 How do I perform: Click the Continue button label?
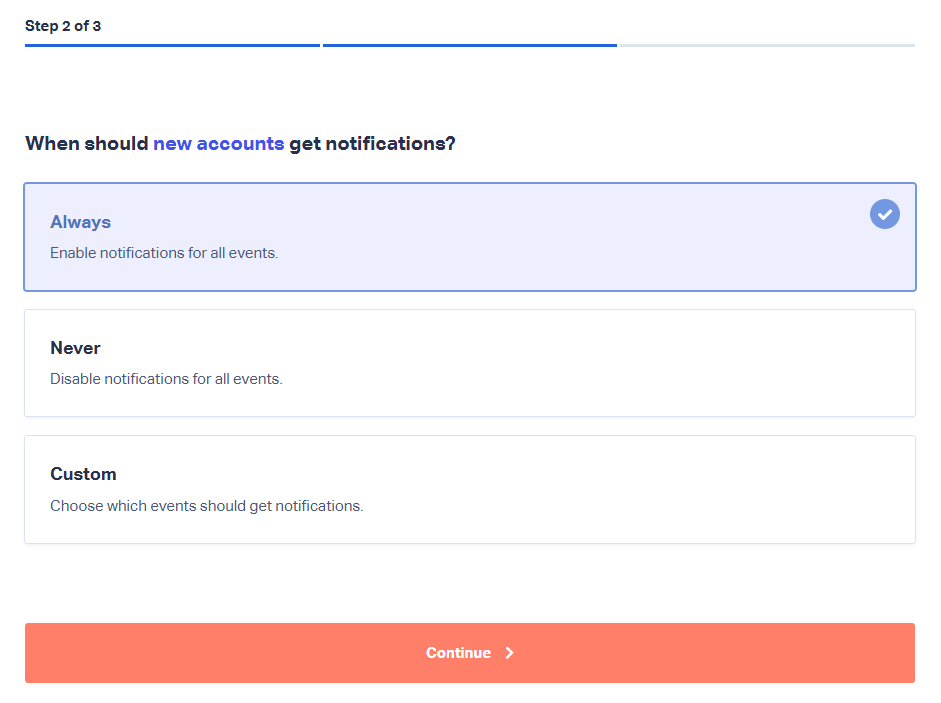tap(458, 653)
